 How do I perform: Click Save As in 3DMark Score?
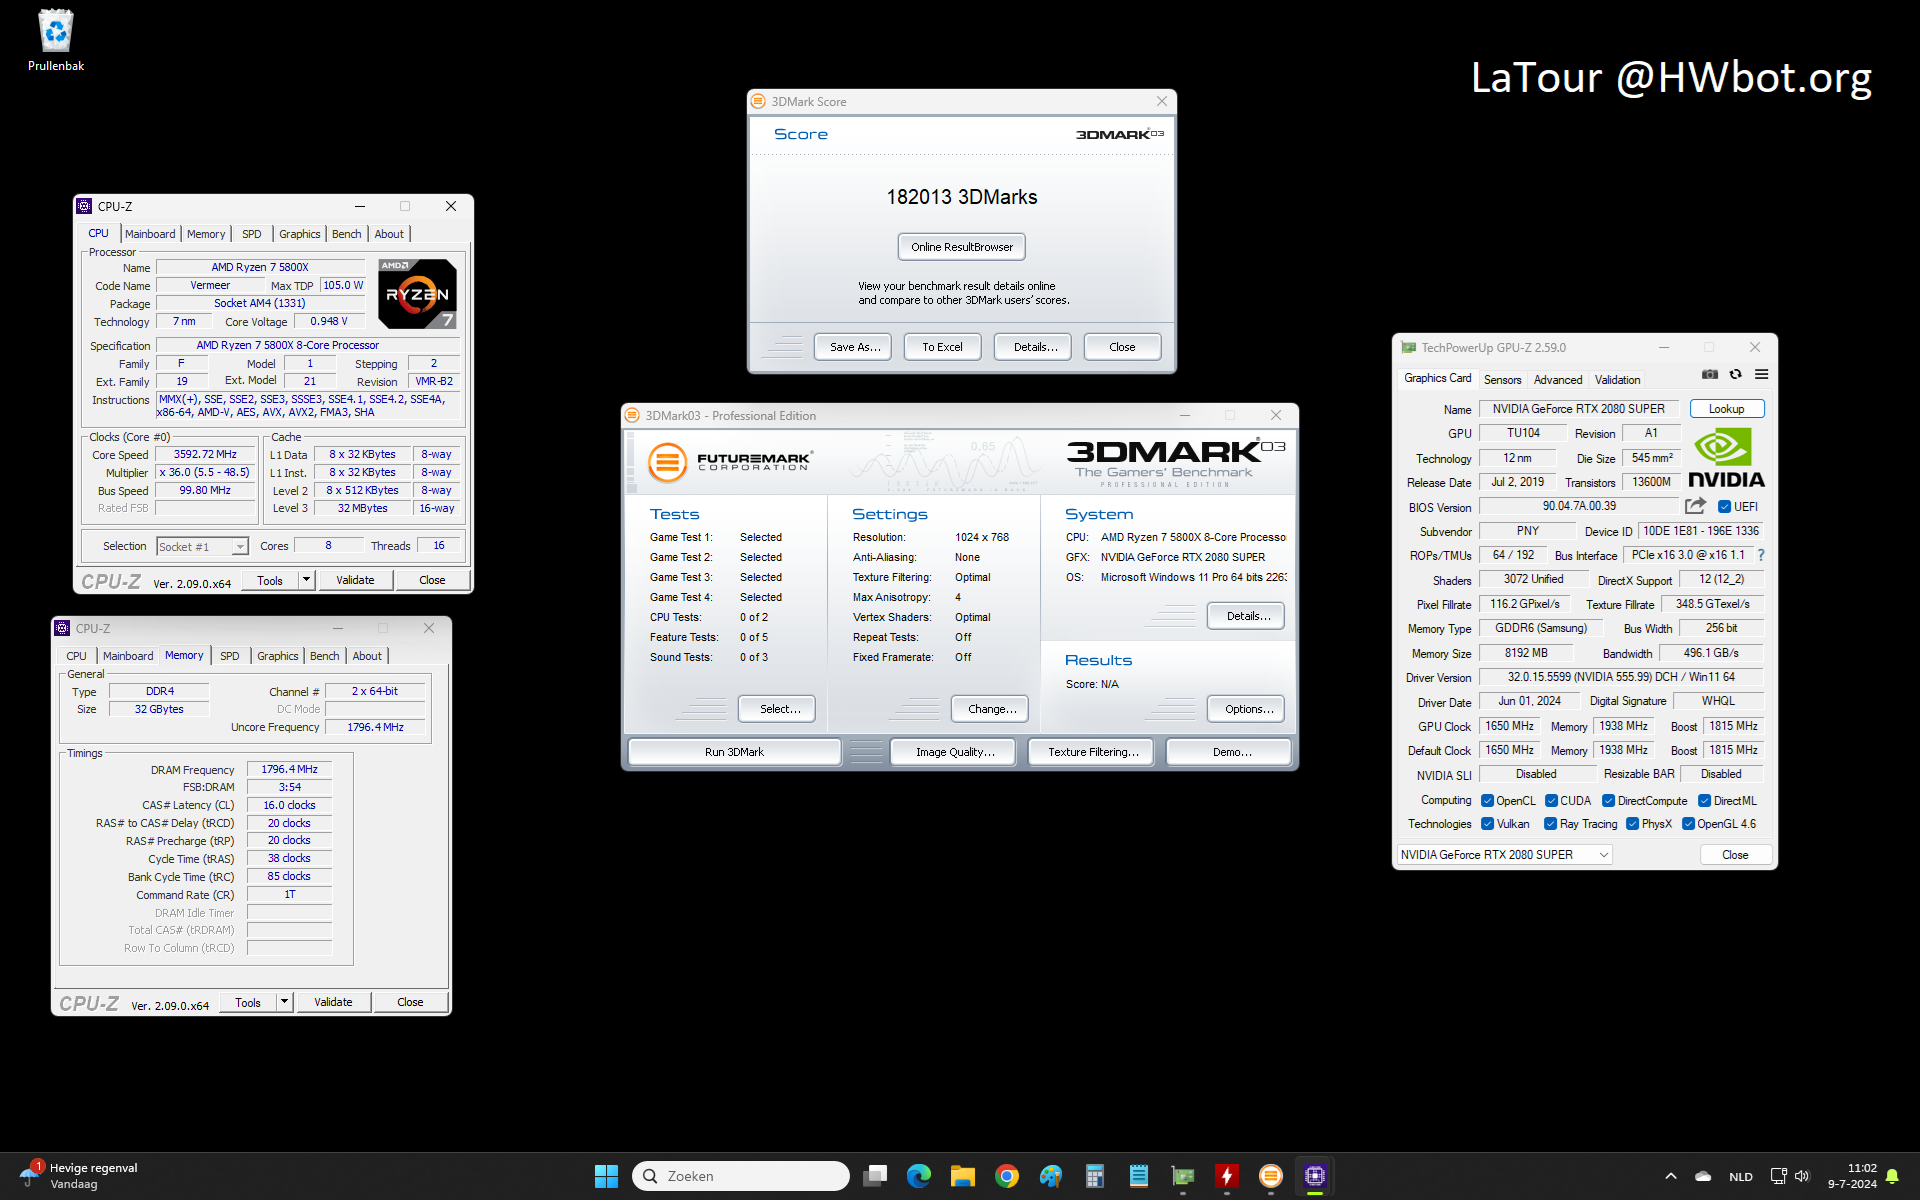tap(855, 347)
